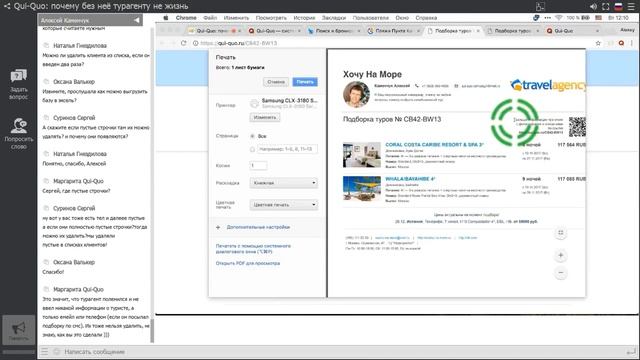Click the Whala Bayahibe beach thumbnail
The height and width of the screenshot is (360, 640).
[362, 189]
